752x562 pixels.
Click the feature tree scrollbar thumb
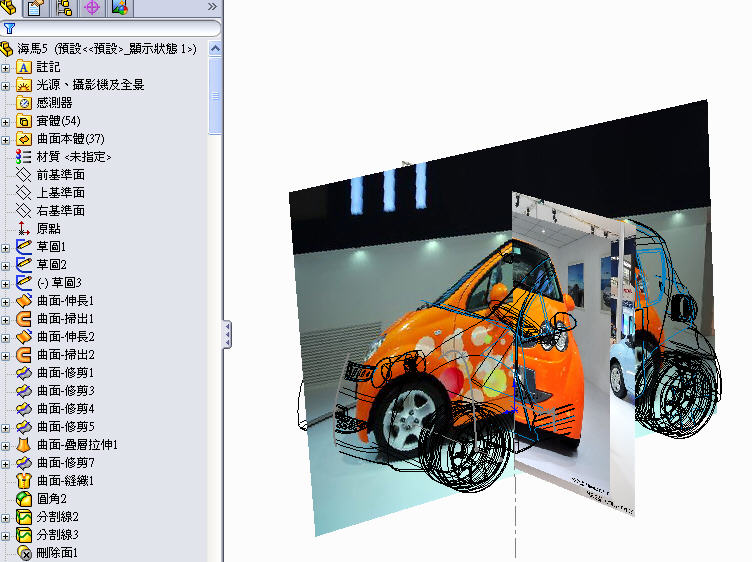point(215,96)
